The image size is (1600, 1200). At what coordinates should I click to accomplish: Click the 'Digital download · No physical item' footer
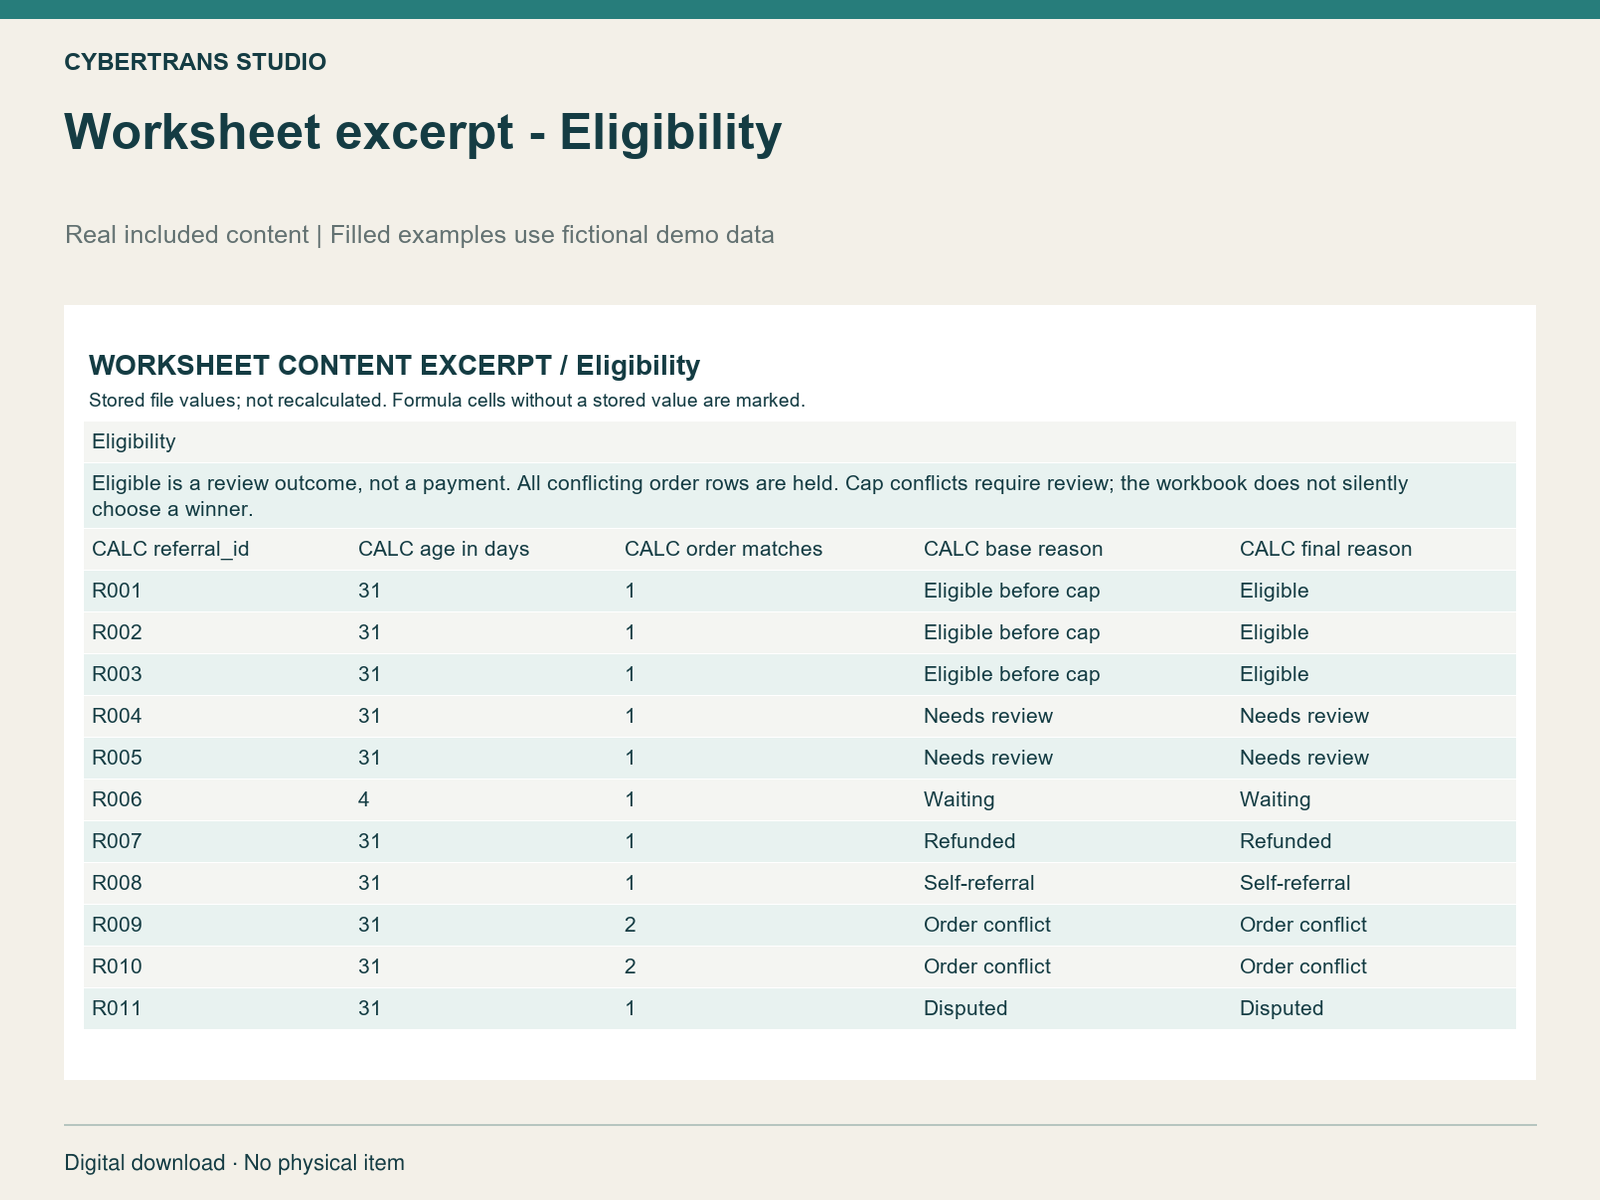pyautogui.click(x=234, y=1163)
